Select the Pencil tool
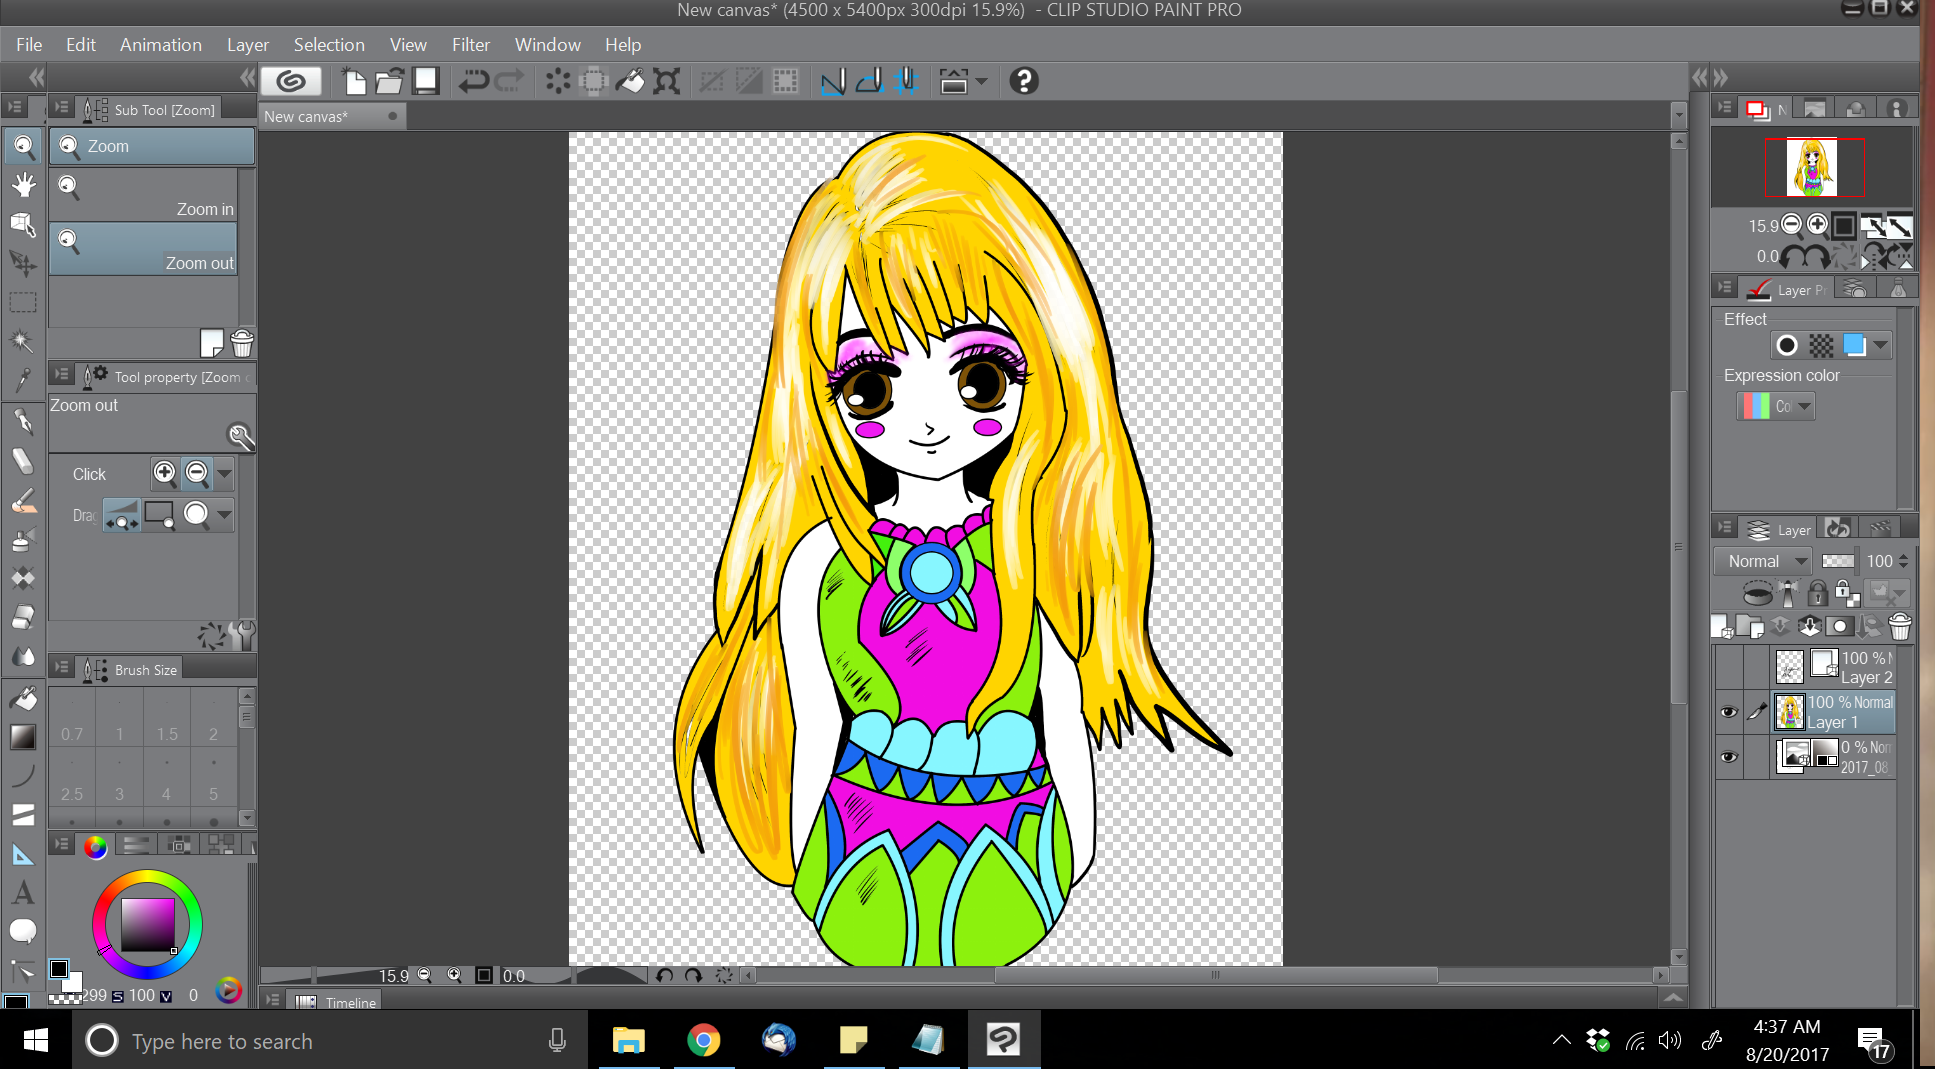 23,461
